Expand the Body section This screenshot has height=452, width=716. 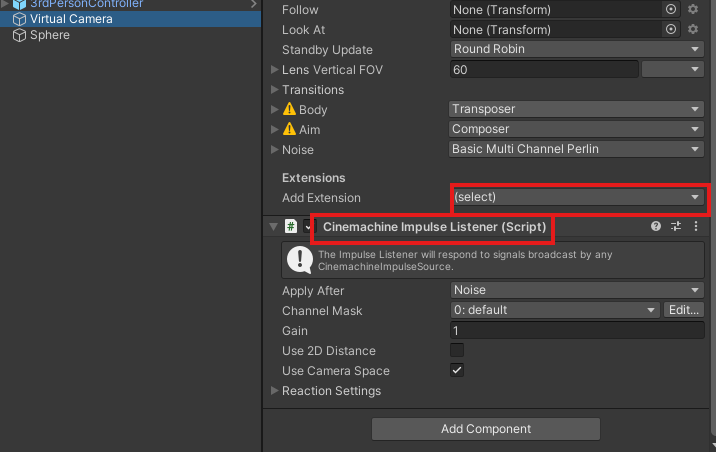(x=274, y=110)
